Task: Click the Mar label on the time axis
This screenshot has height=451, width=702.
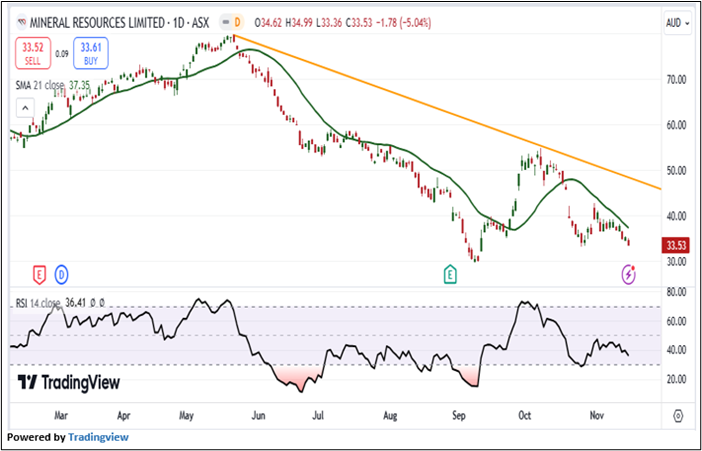Action: point(61,416)
